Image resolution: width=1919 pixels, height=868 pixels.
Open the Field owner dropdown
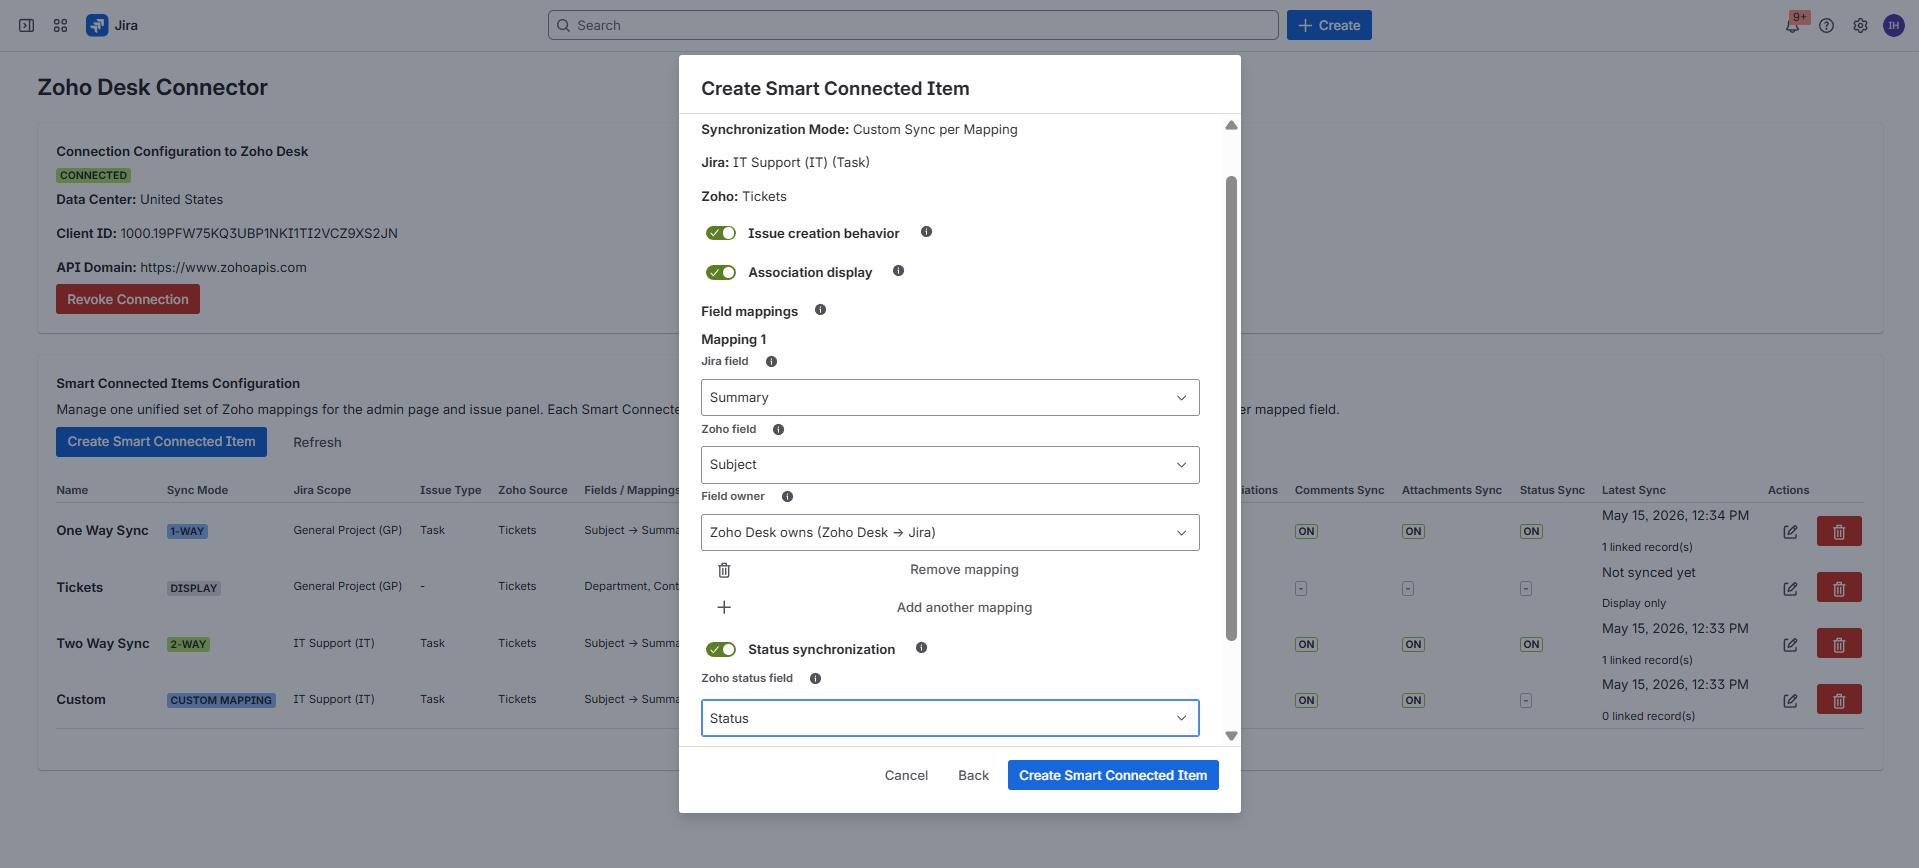(950, 532)
